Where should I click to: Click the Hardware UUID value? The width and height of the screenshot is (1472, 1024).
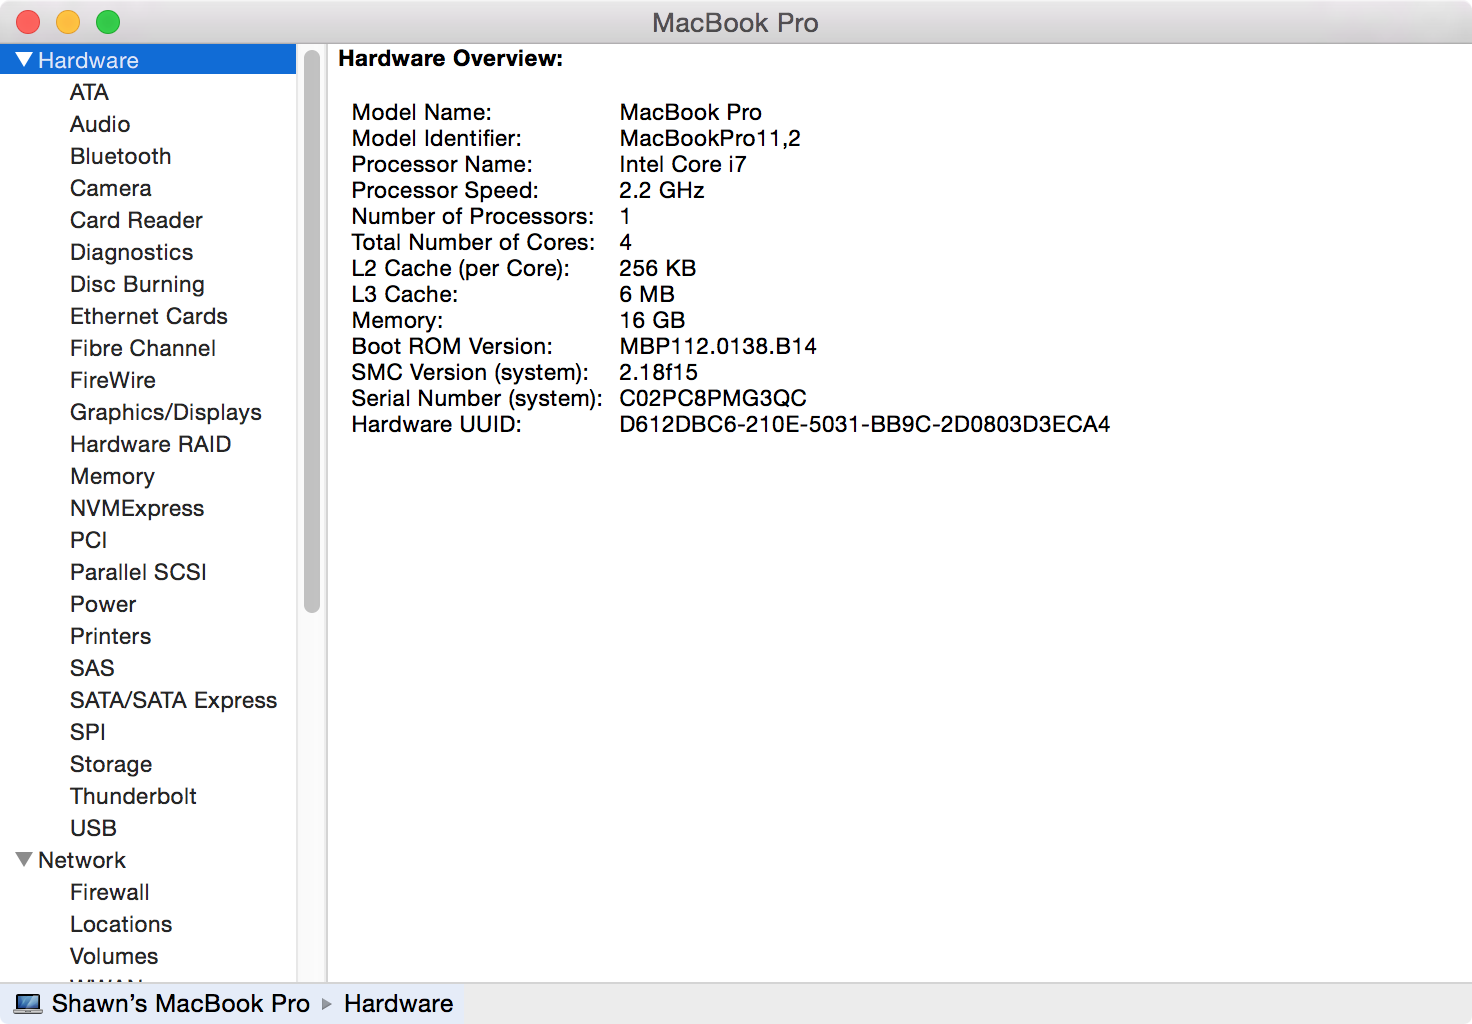pos(864,424)
